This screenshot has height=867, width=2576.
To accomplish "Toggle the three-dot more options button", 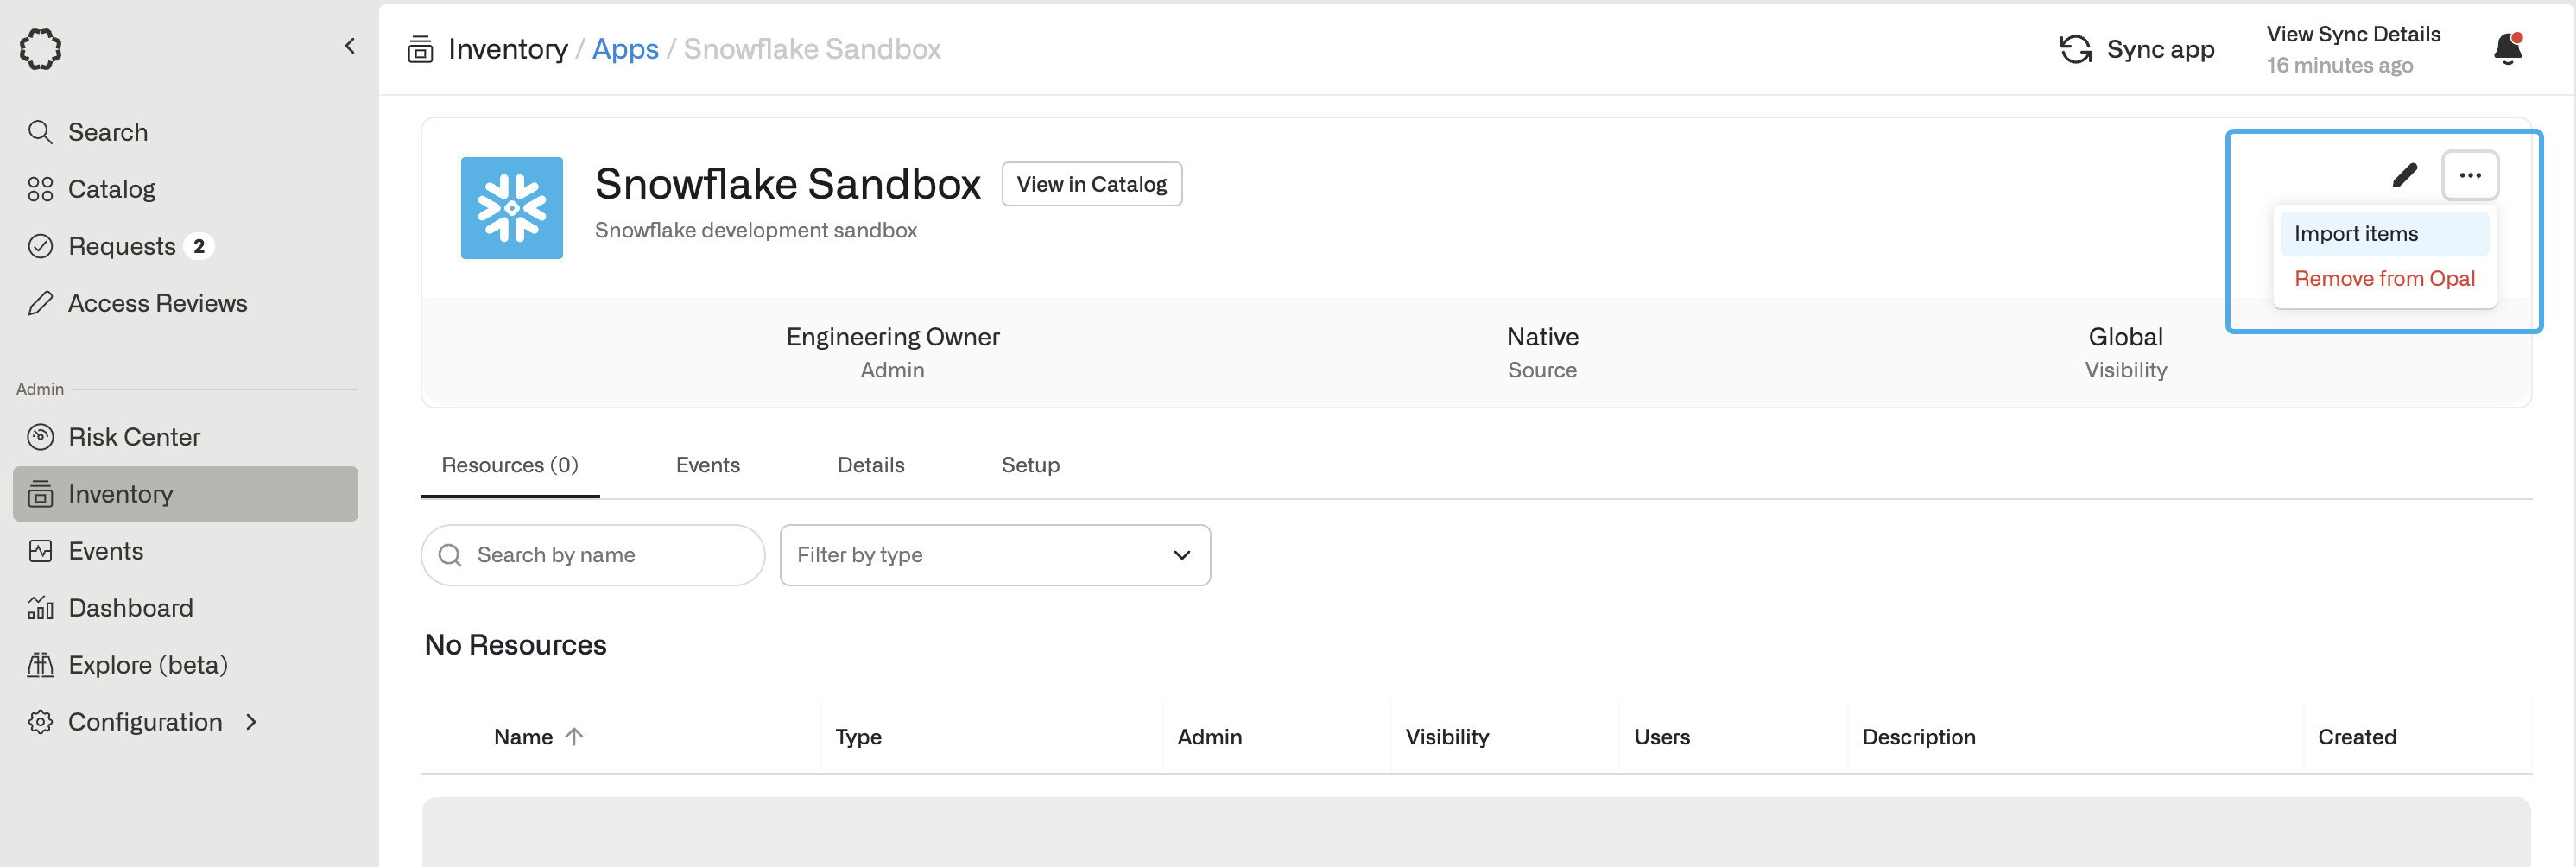I will (2470, 175).
